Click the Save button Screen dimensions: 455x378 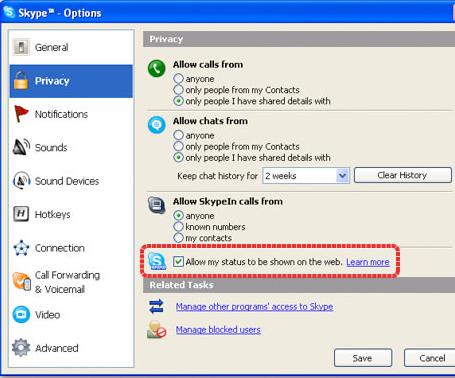pos(363,358)
